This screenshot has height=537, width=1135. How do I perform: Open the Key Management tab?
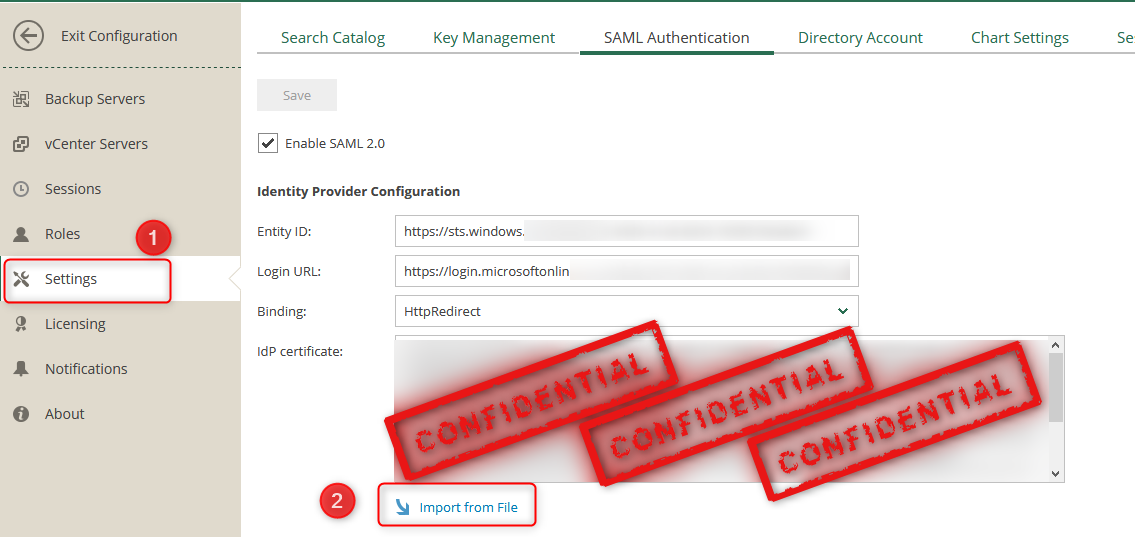click(x=493, y=38)
